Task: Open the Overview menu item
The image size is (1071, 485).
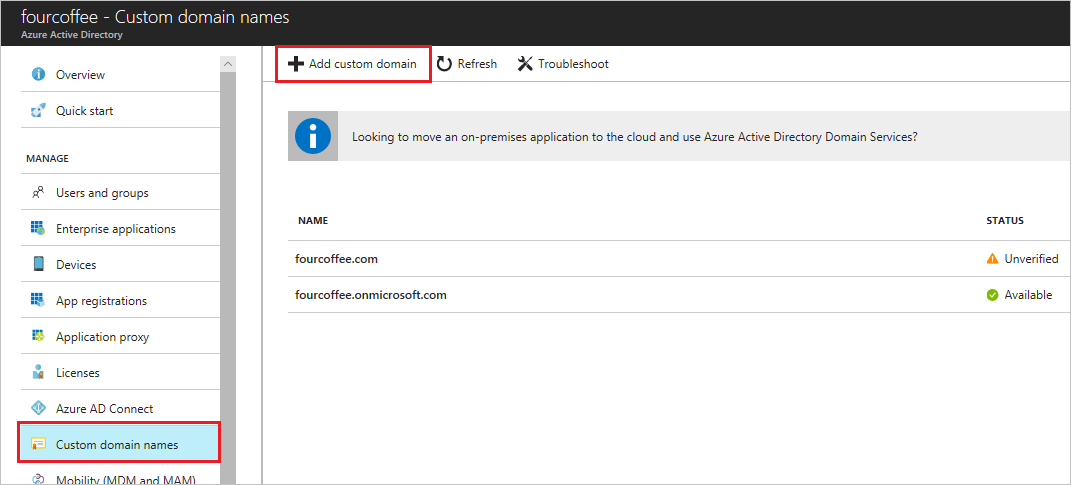Action: coord(120,74)
